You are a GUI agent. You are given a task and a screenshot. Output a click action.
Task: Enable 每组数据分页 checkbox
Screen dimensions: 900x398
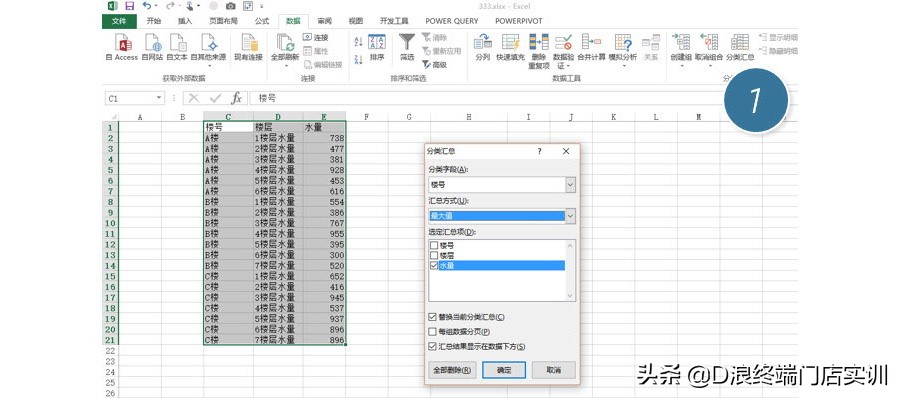click(432, 332)
